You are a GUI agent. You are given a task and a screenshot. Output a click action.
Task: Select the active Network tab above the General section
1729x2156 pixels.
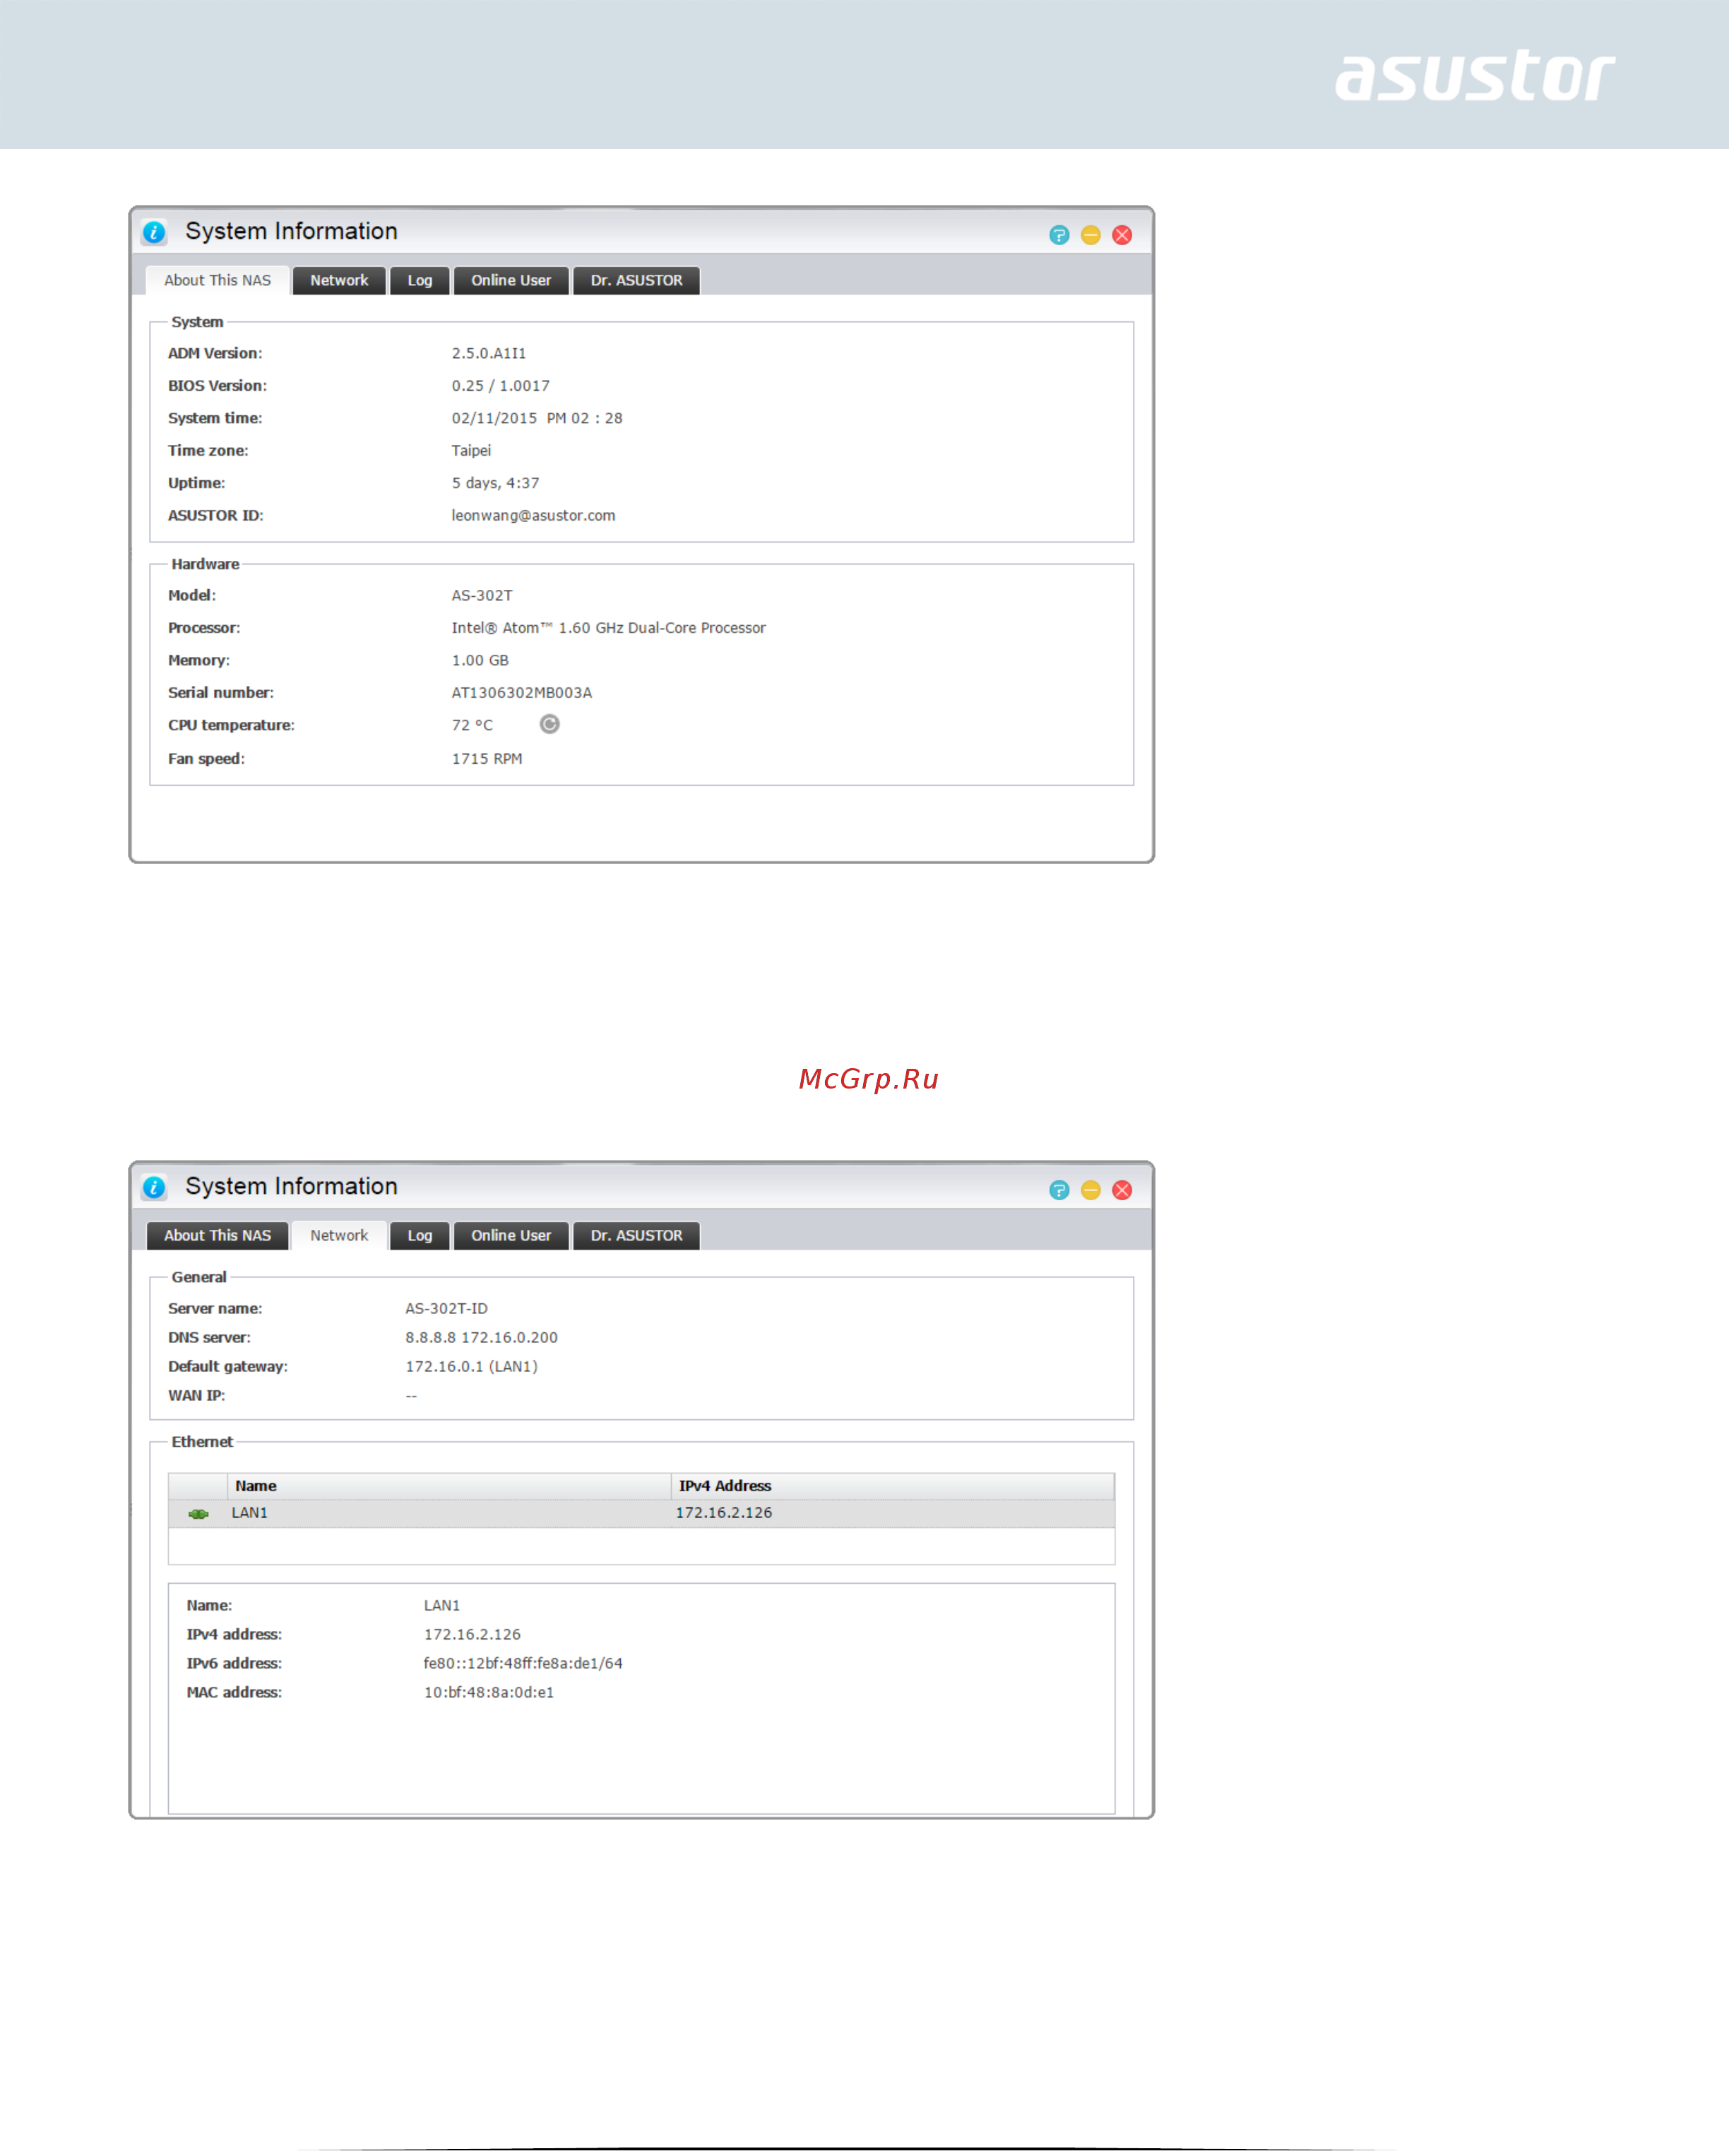tap(339, 1236)
